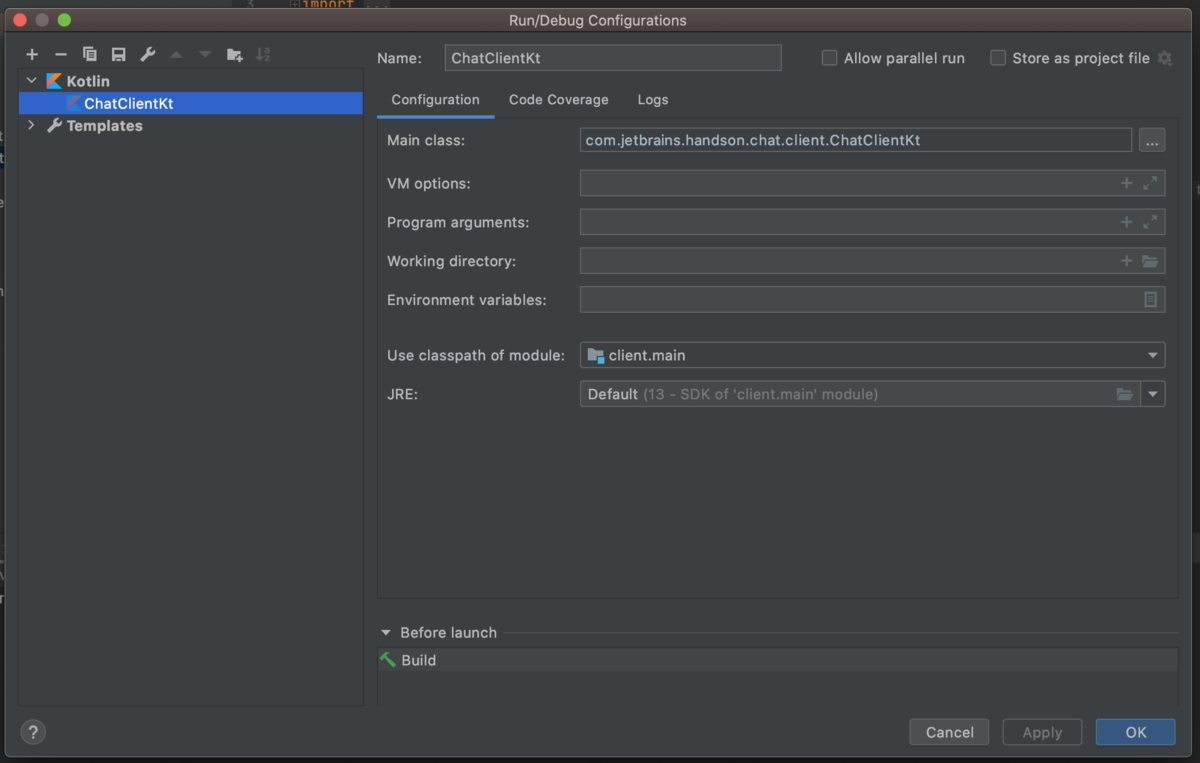
Task: Click the Kotlin logo icon in the tree
Action: tap(54, 81)
